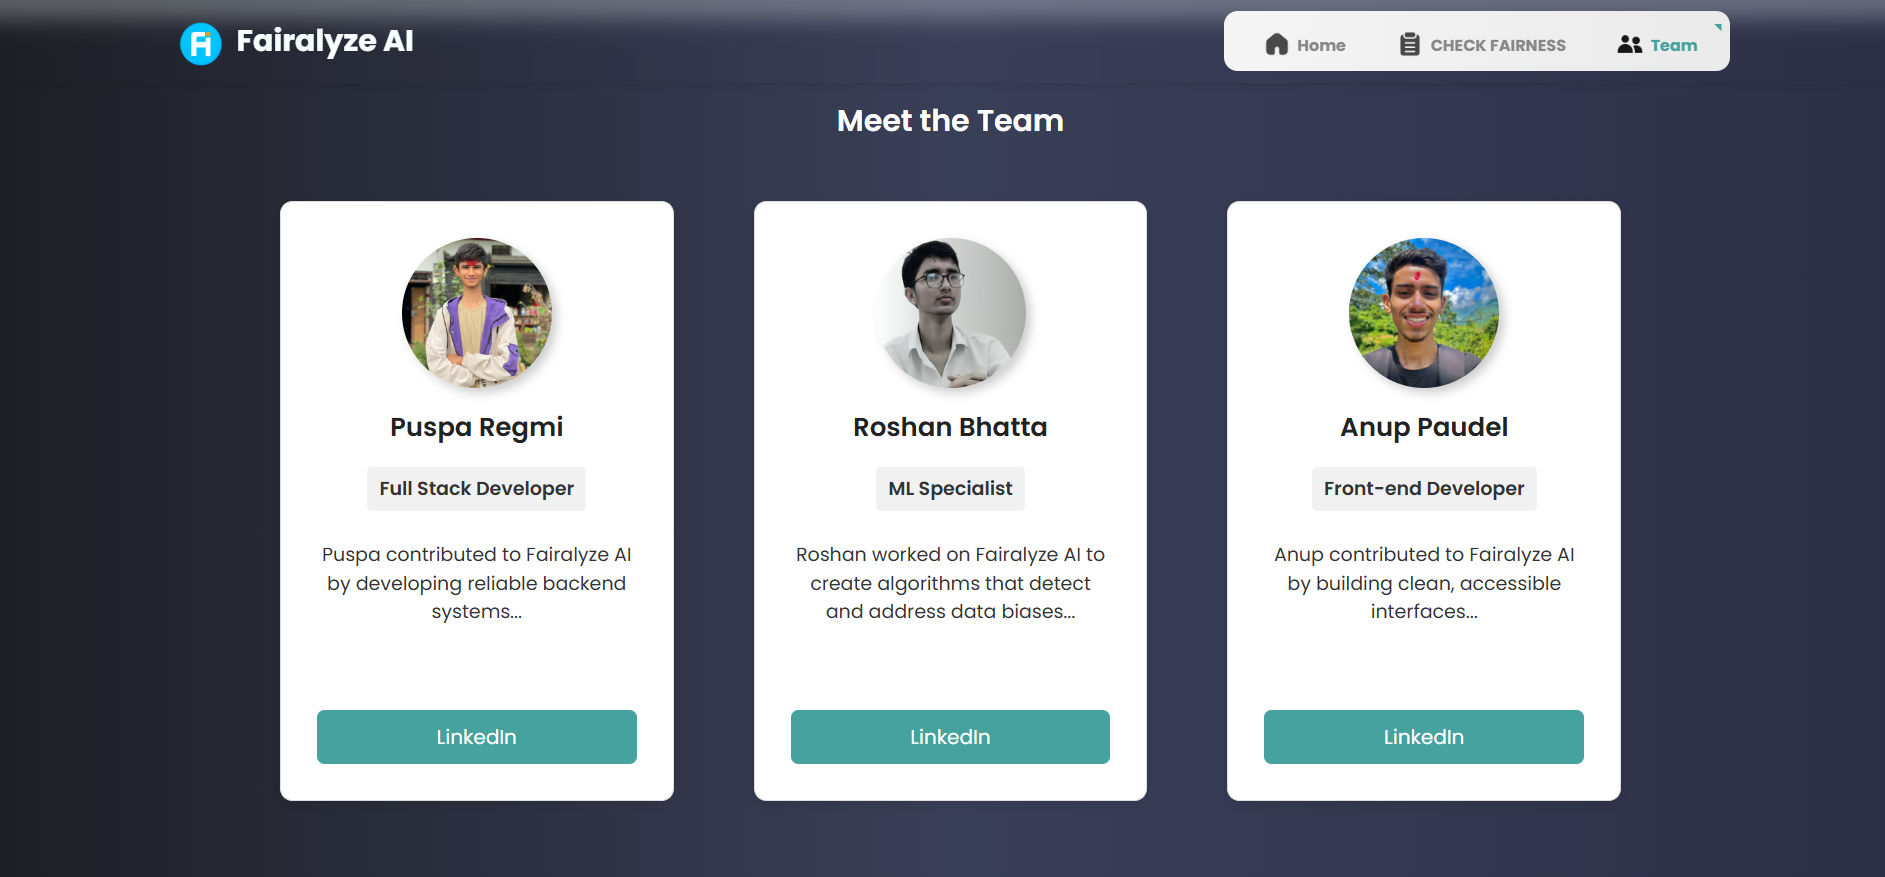Open Puspa Regmi's LinkedIn button

click(x=477, y=737)
